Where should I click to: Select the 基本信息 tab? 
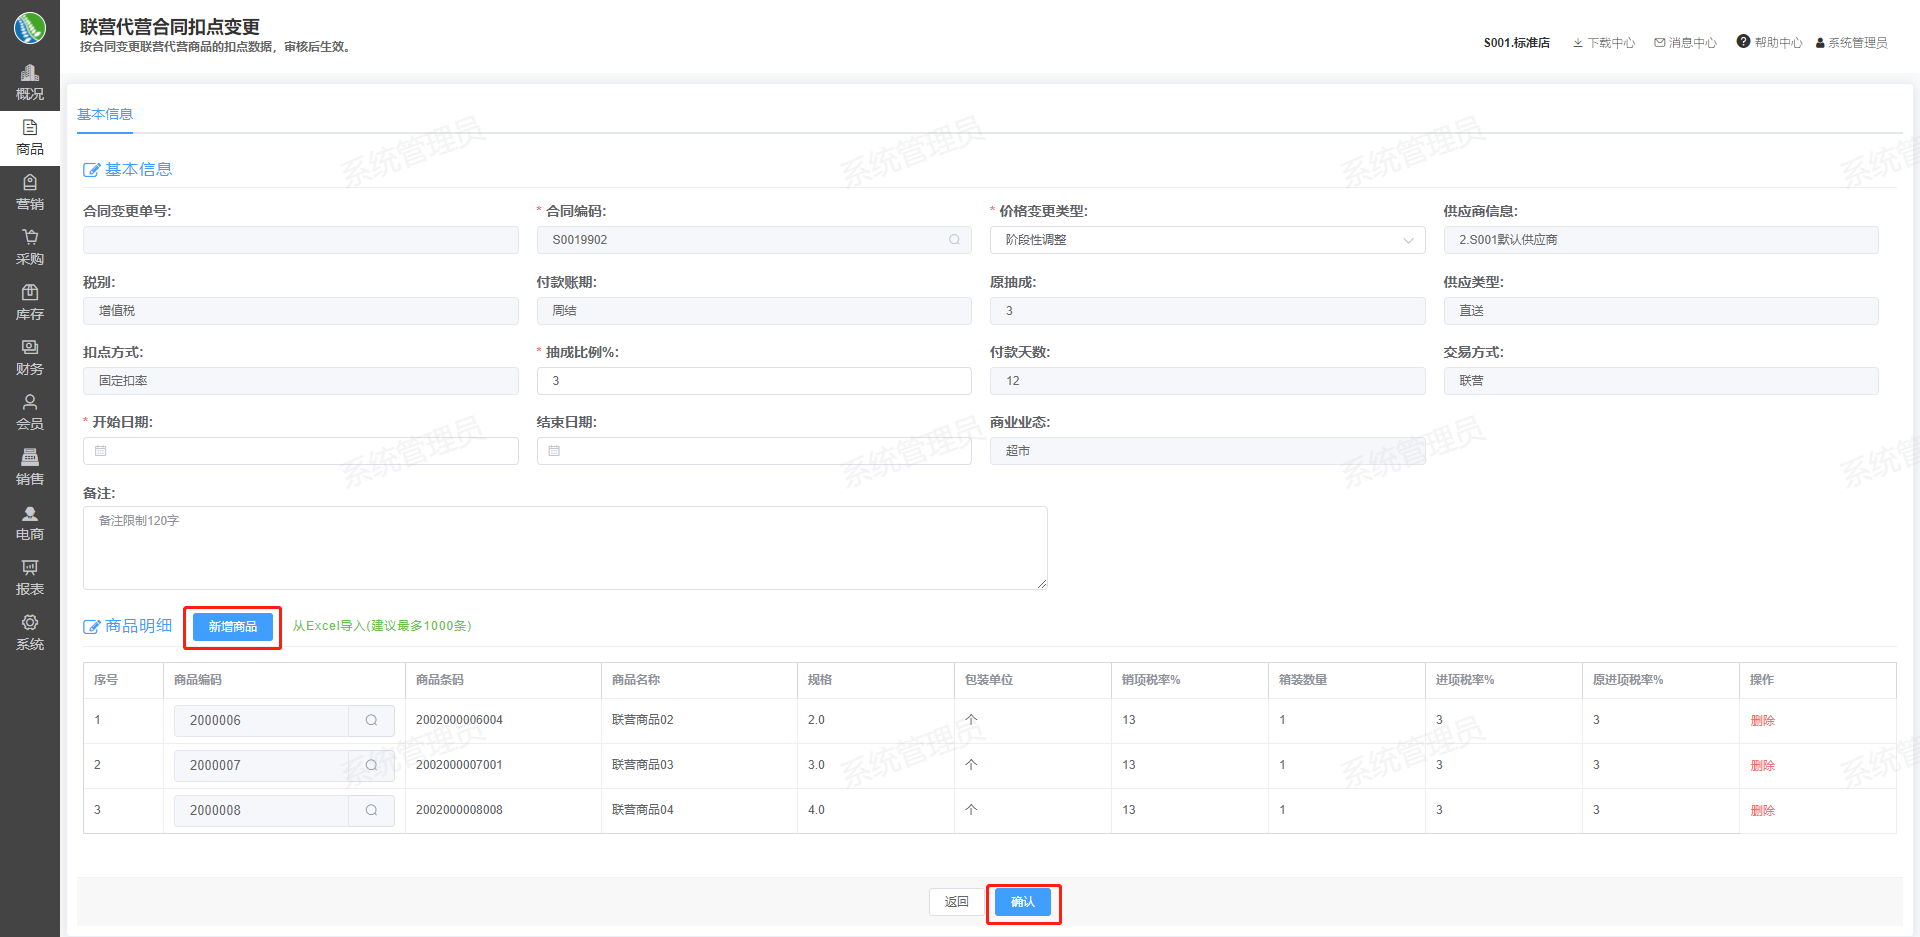tap(105, 114)
